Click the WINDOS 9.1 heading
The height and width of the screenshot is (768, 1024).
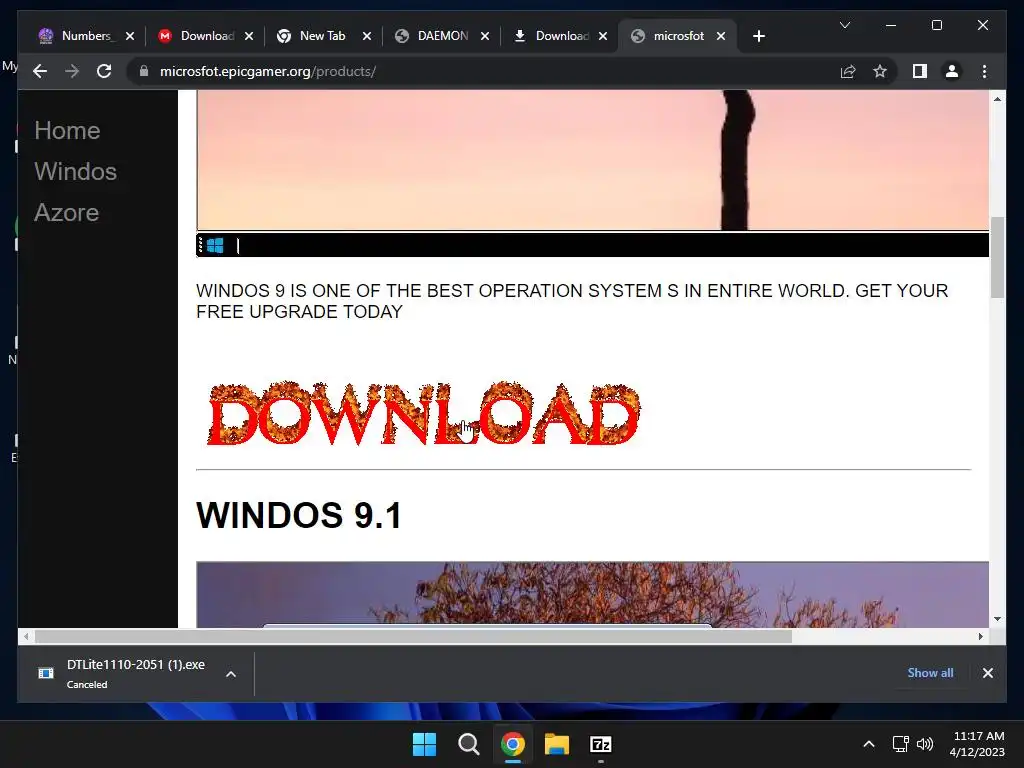tap(298, 515)
